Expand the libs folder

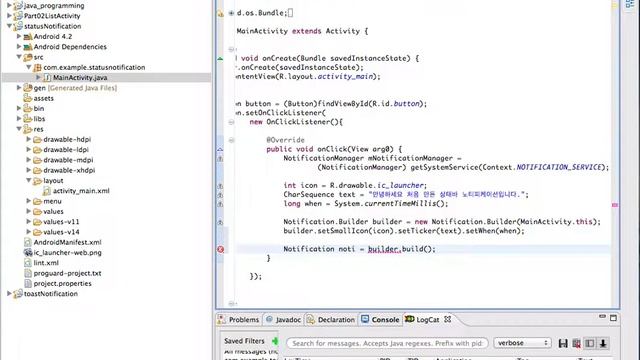[x=19, y=118]
